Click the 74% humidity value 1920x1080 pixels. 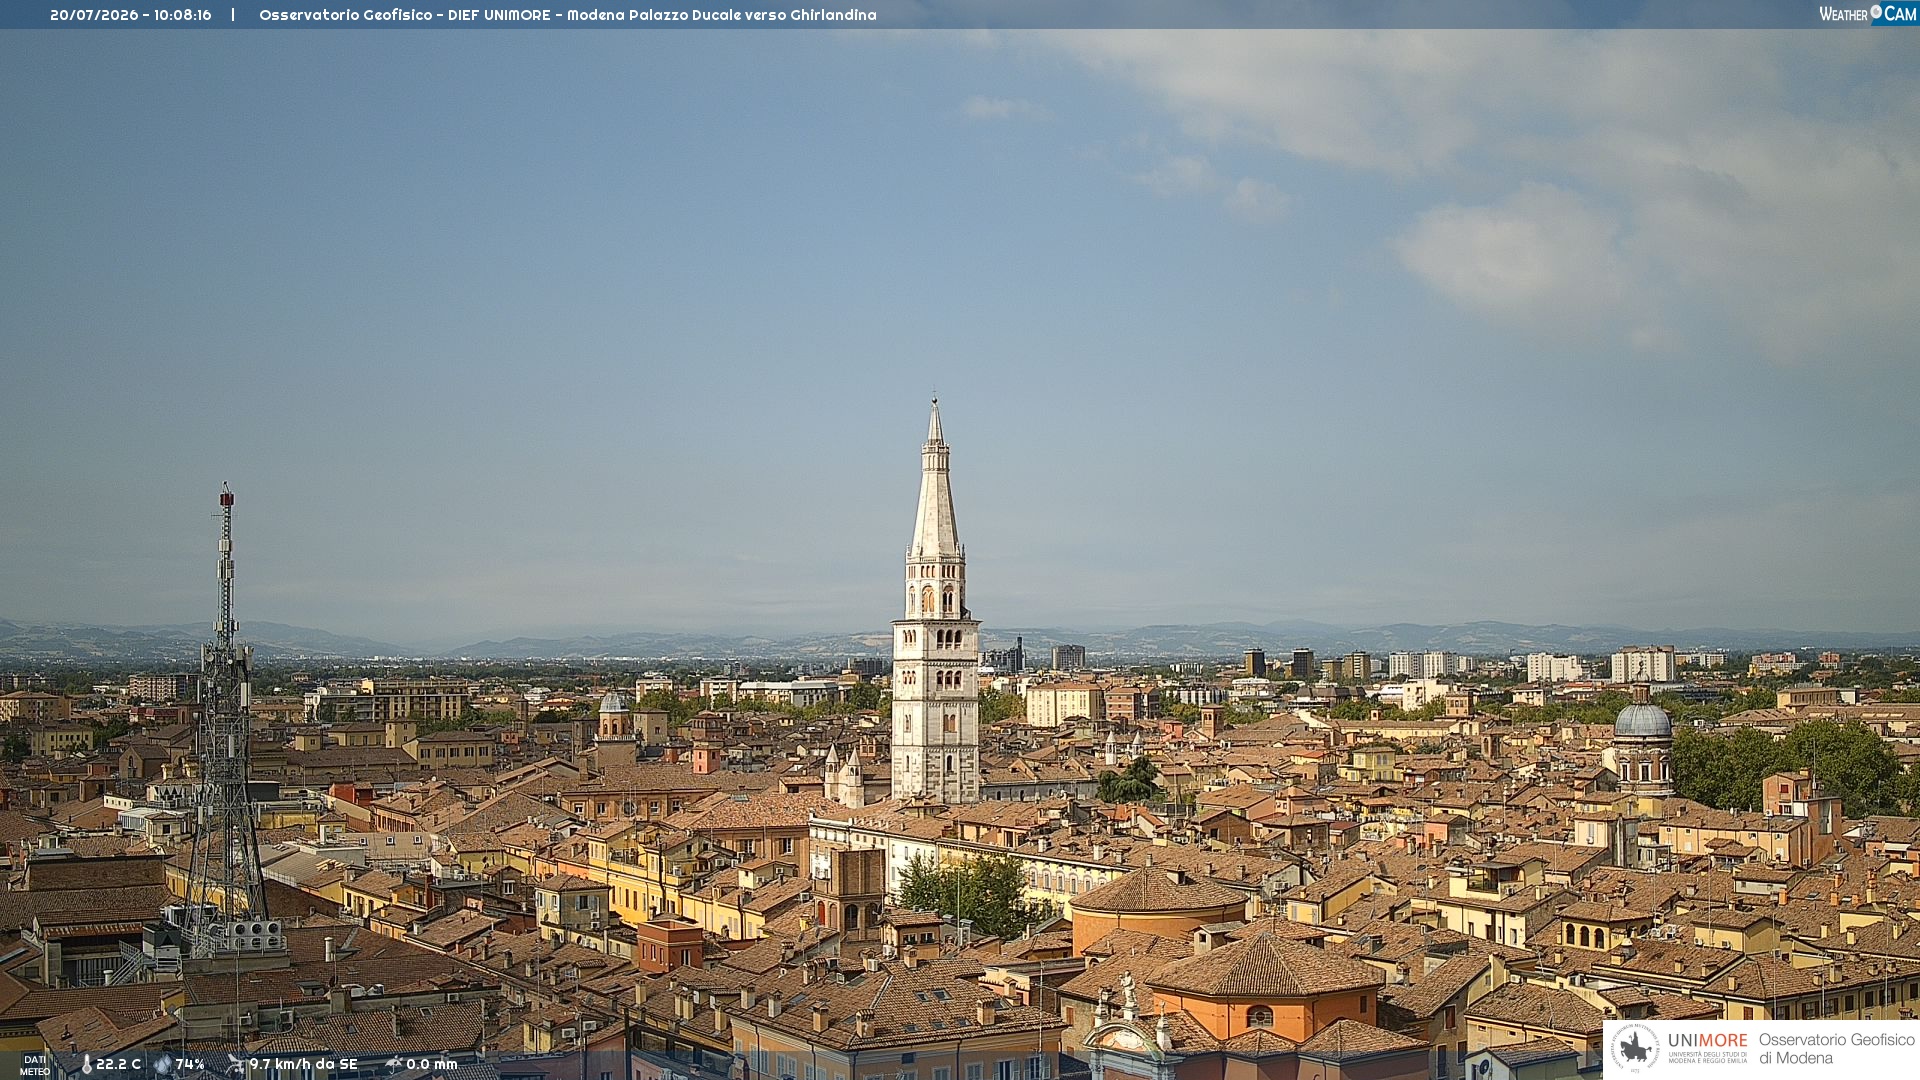(x=190, y=1065)
